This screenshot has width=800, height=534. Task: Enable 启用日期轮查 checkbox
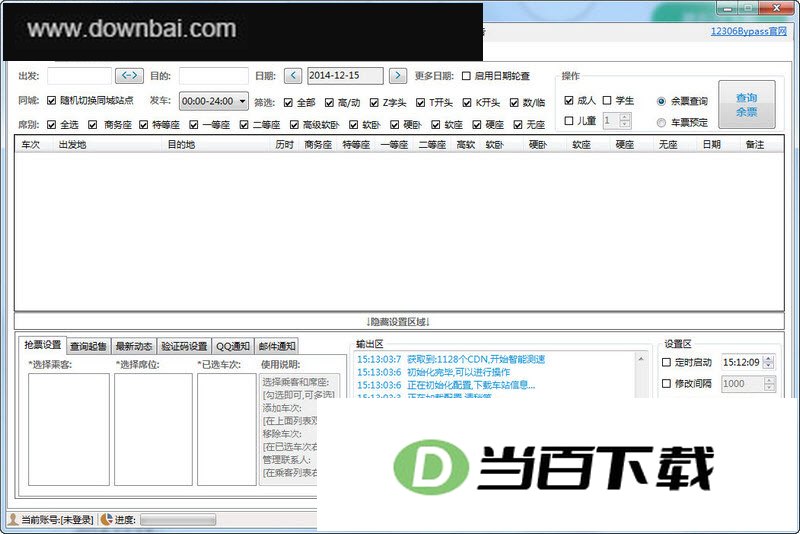[x=466, y=75]
